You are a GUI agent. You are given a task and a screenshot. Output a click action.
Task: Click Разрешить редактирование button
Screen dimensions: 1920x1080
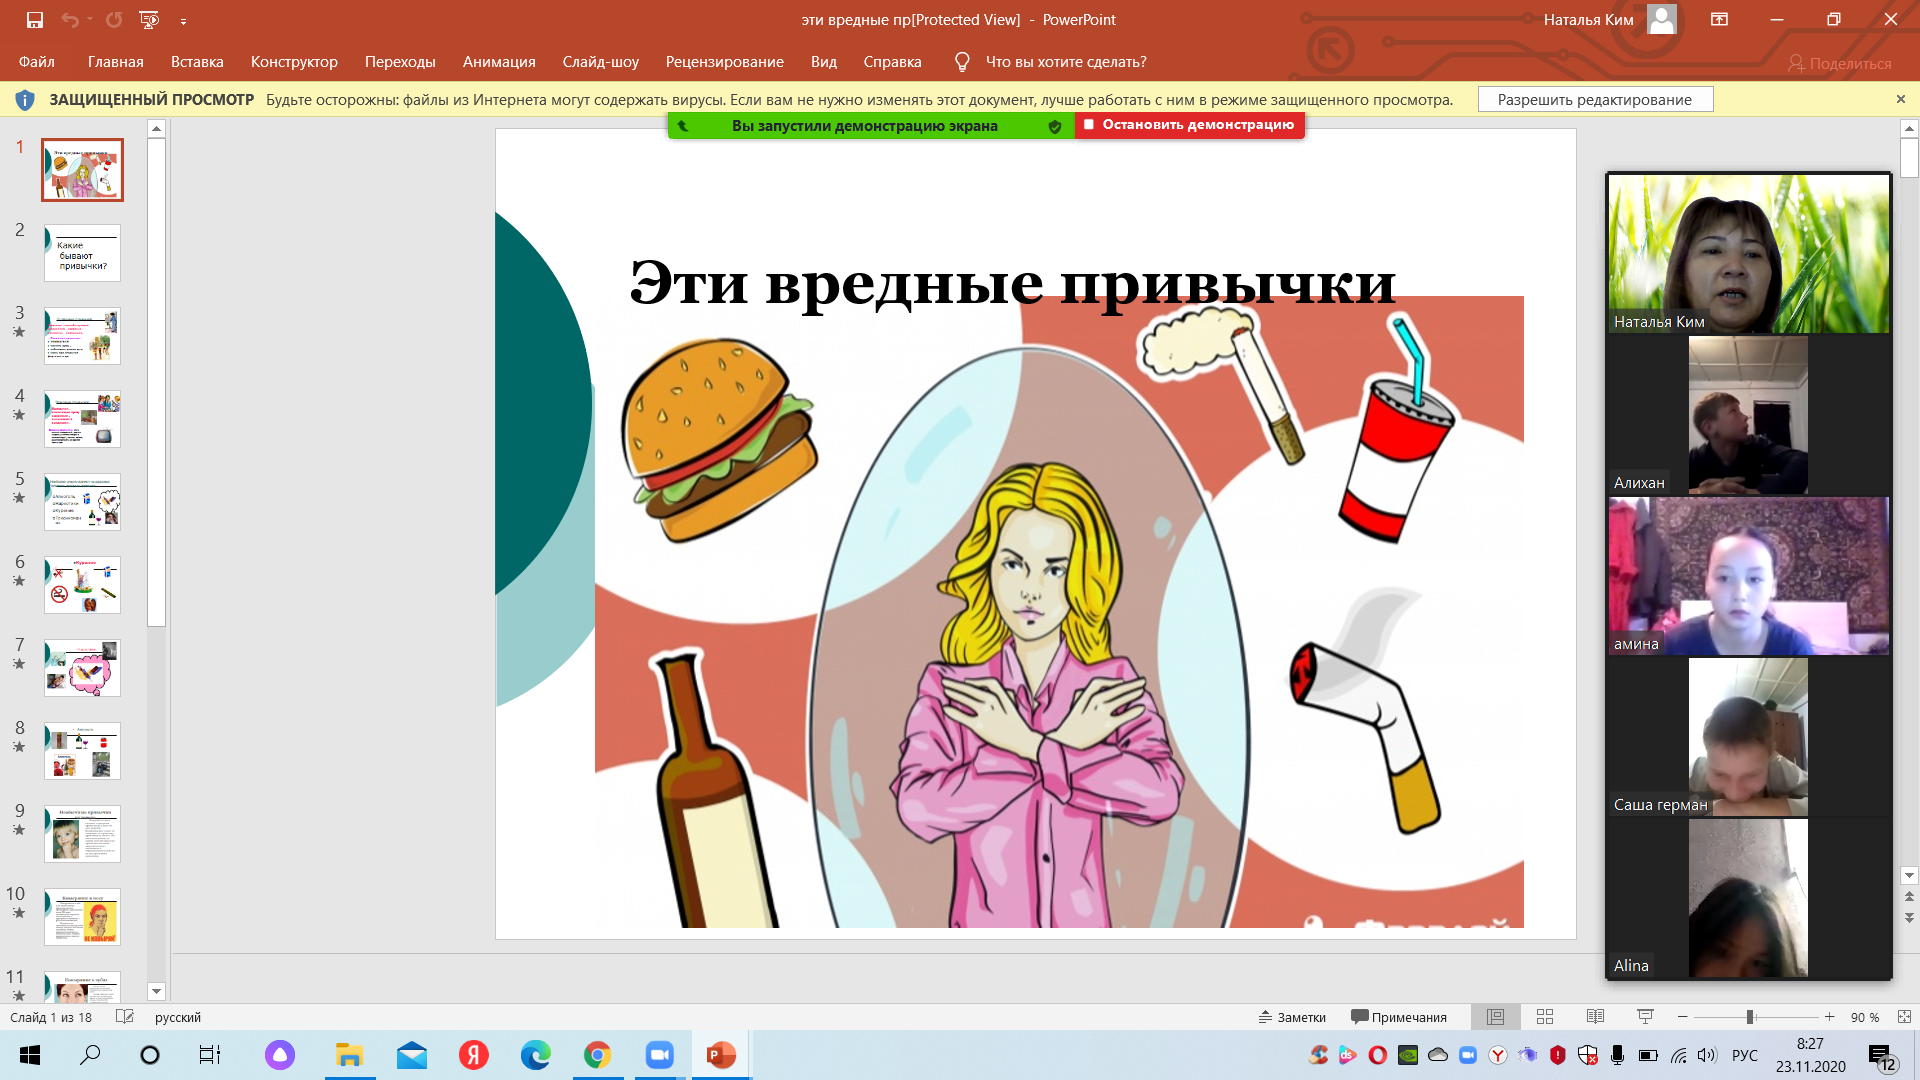(x=1594, y=100)
